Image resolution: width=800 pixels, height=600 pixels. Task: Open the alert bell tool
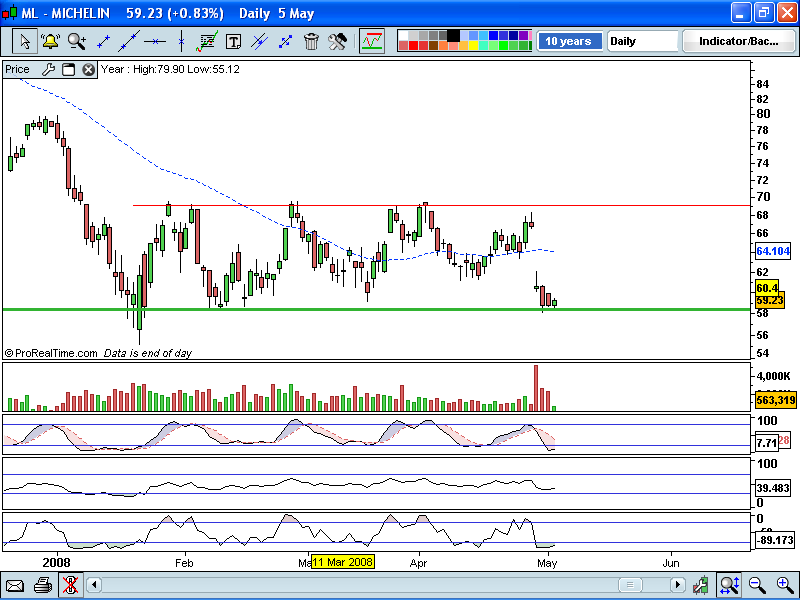(x=51, y=41)
